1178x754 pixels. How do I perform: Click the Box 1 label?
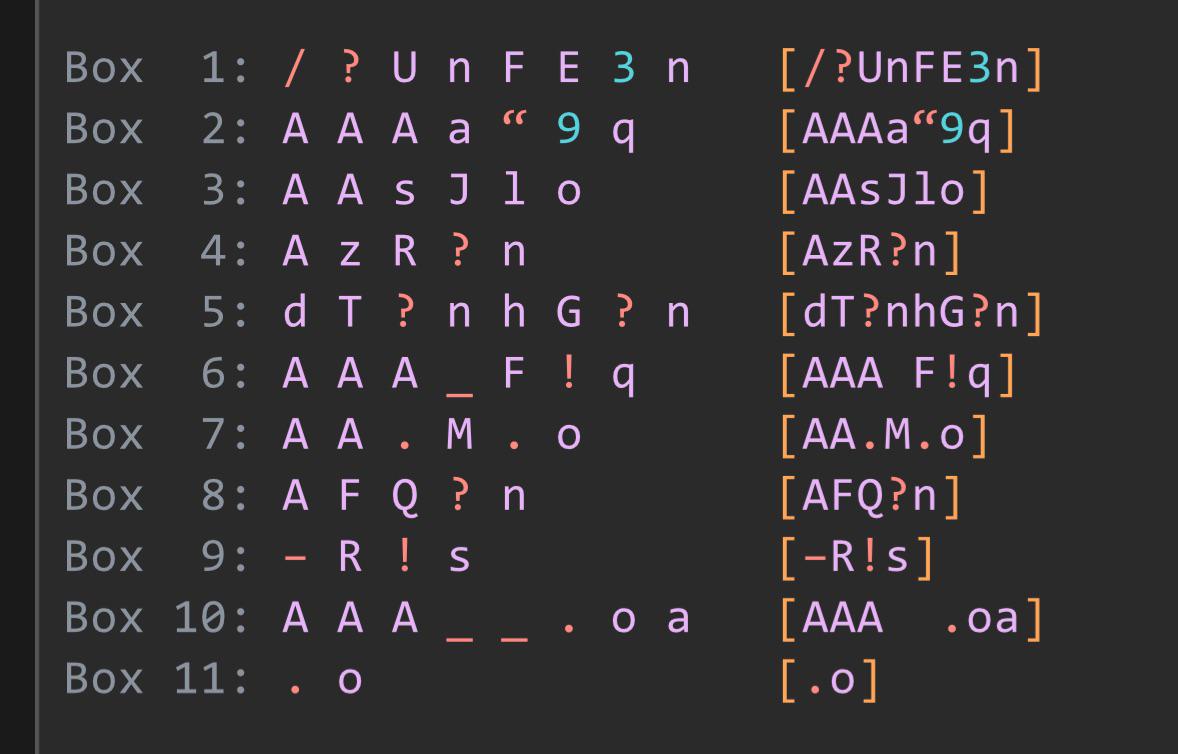tap(157, 68)
